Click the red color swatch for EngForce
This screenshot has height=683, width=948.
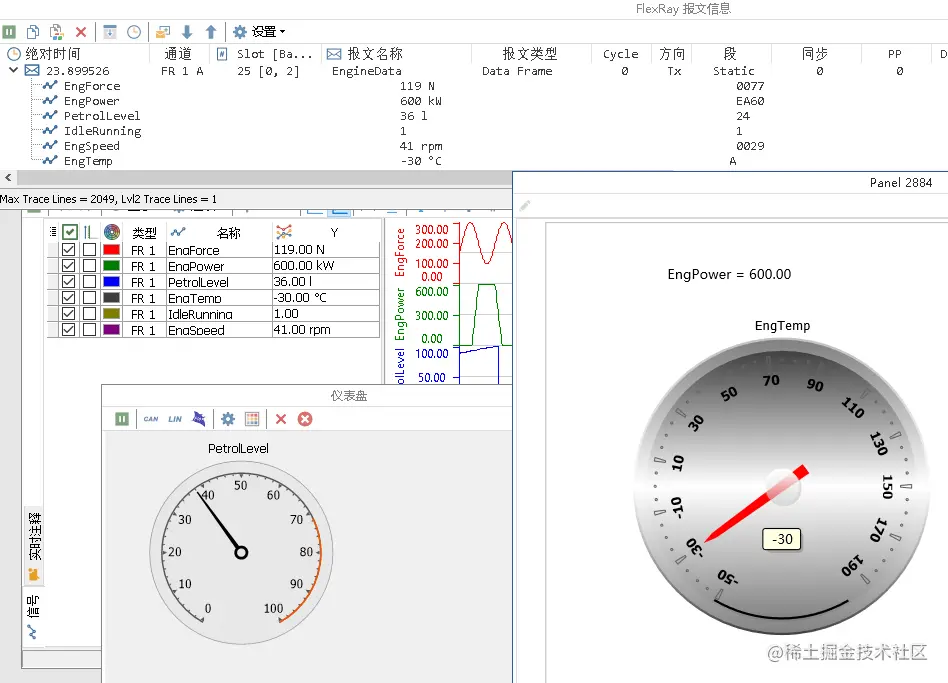pos(111,250)
